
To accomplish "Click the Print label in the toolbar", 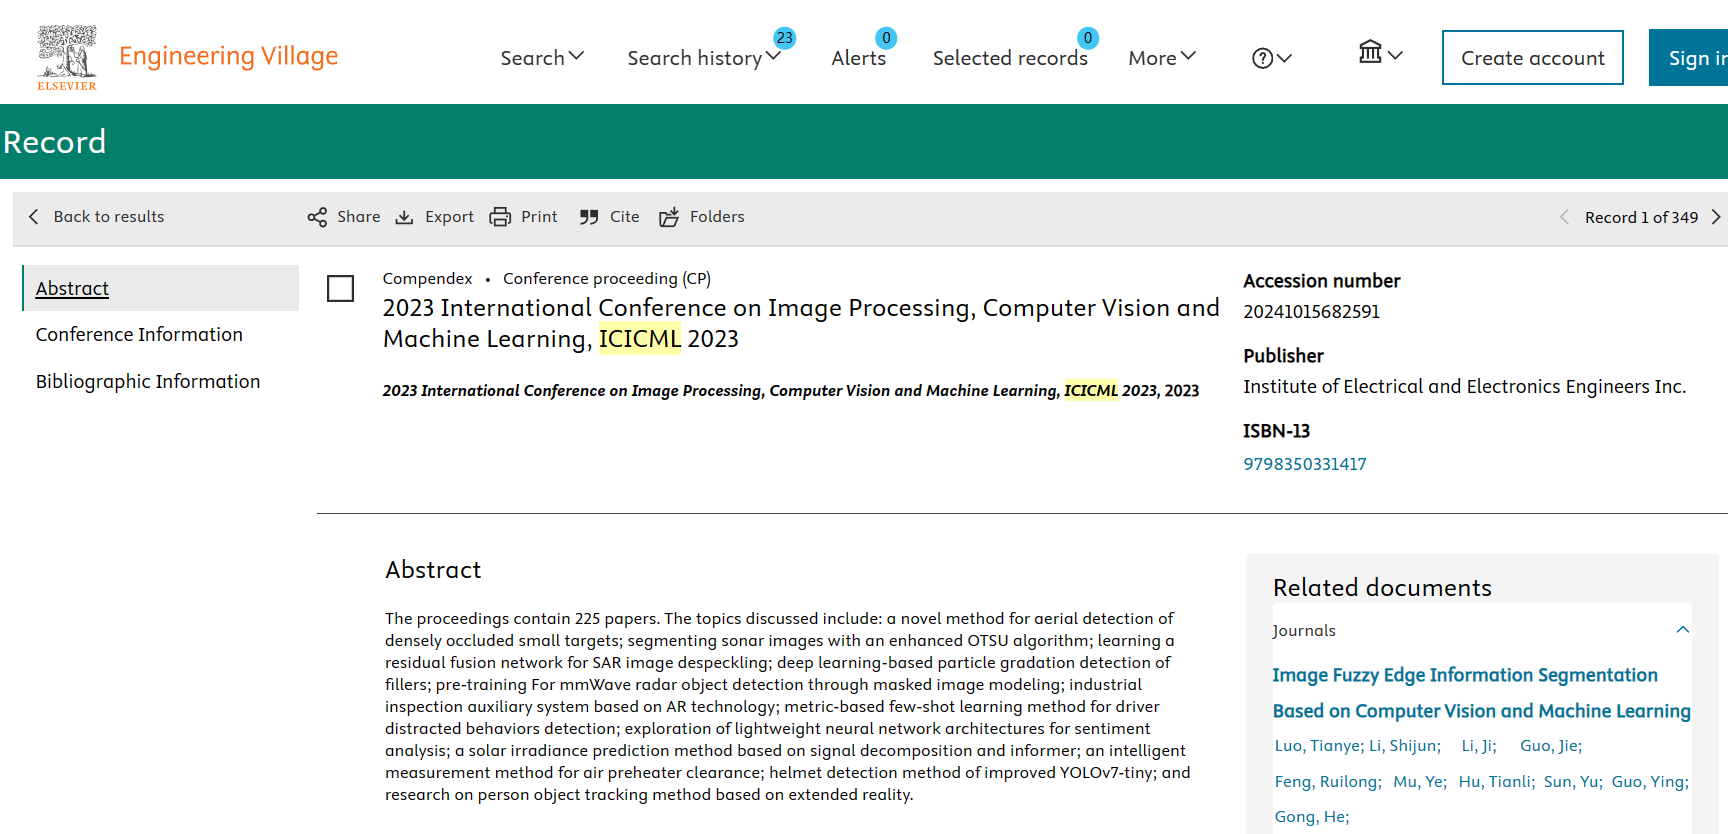I will [539, 217].
